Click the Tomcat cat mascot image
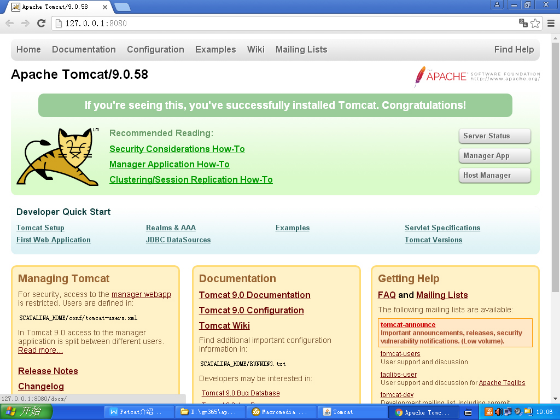Screen dimensions: 560x420 [59, 156]
